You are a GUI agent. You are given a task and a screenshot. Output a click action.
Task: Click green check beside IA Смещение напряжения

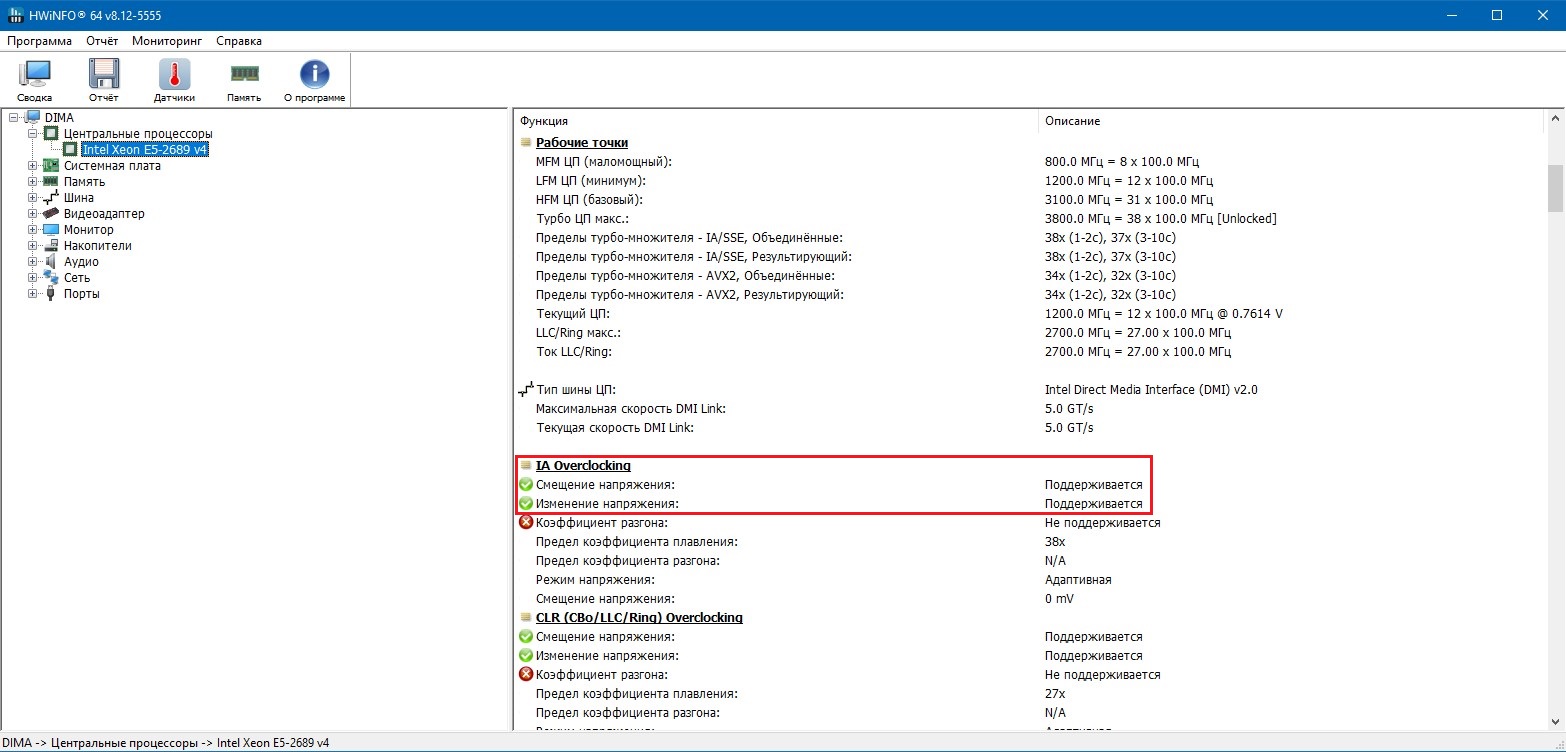pos(526,485)
